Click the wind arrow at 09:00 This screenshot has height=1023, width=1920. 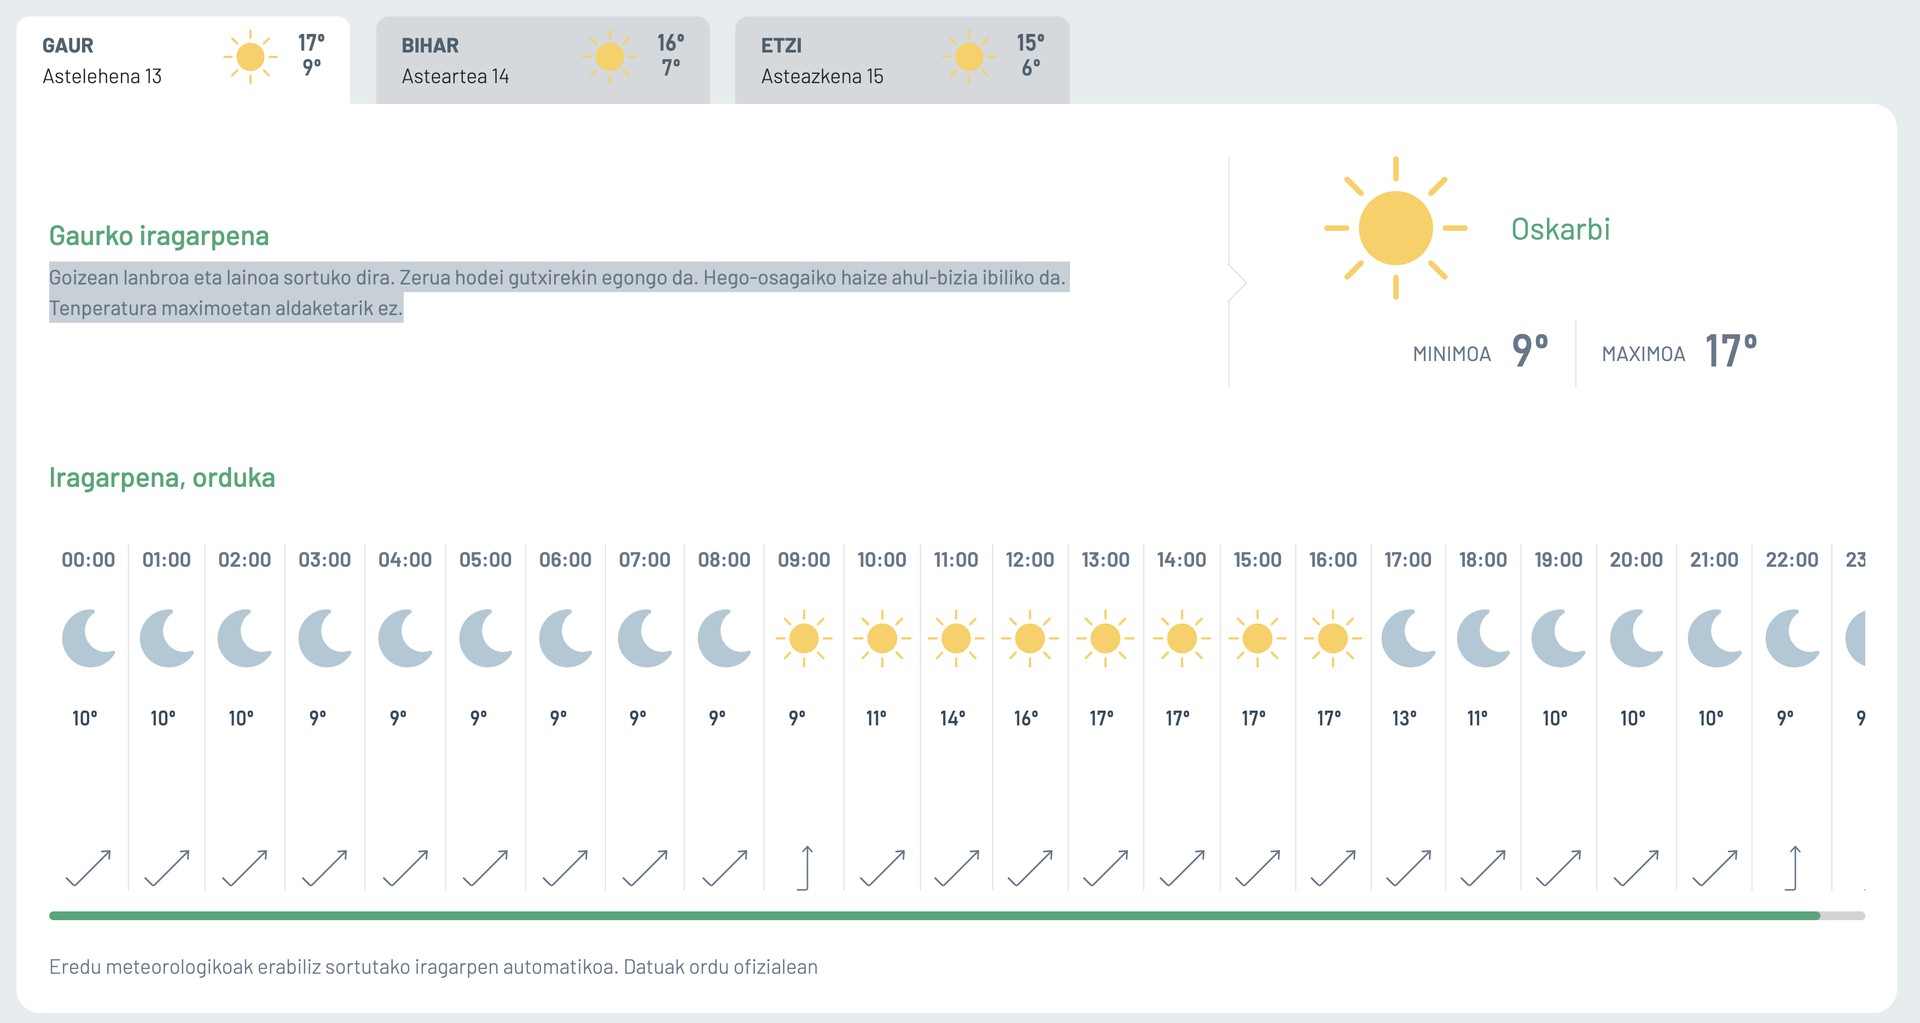coord(805,867)
